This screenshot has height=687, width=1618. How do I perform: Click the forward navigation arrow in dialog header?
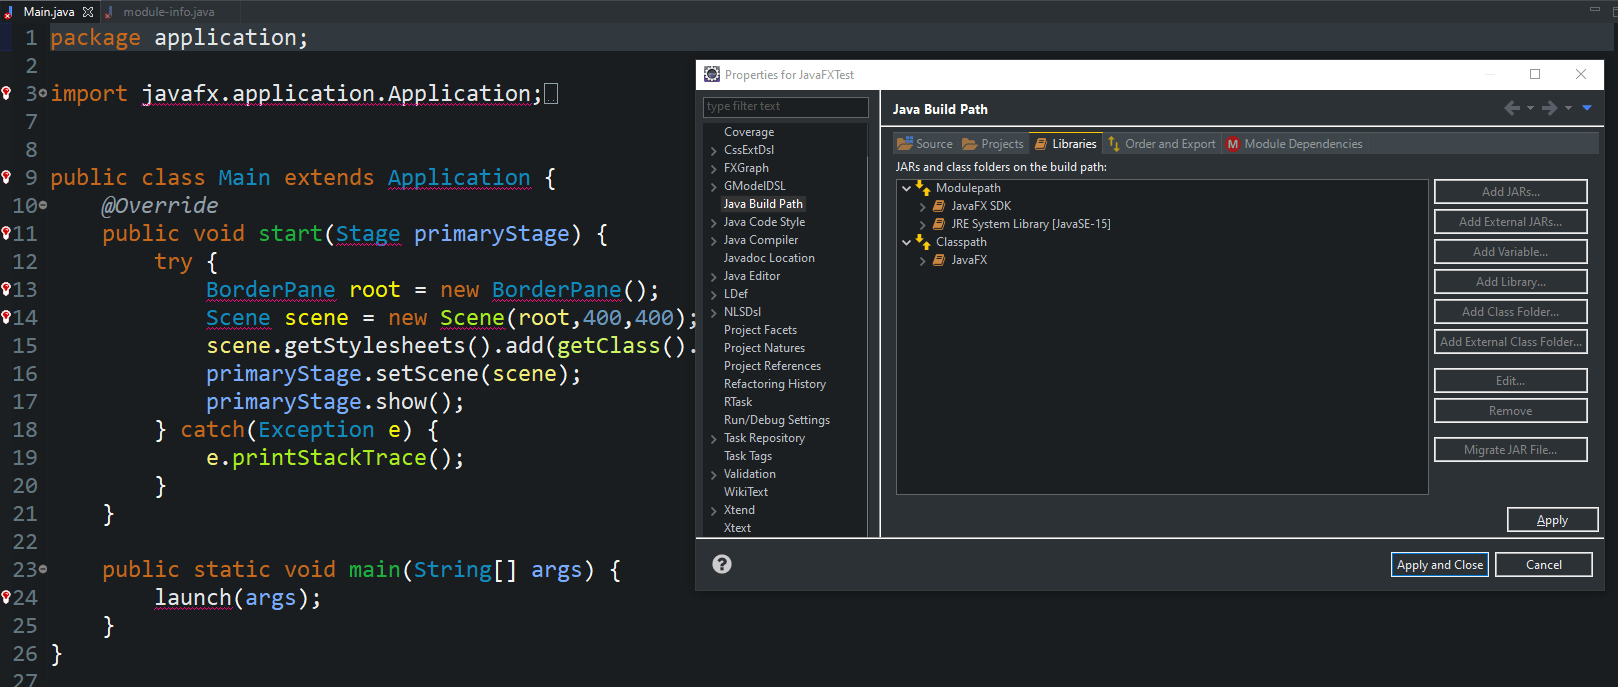coord(1549,108)
